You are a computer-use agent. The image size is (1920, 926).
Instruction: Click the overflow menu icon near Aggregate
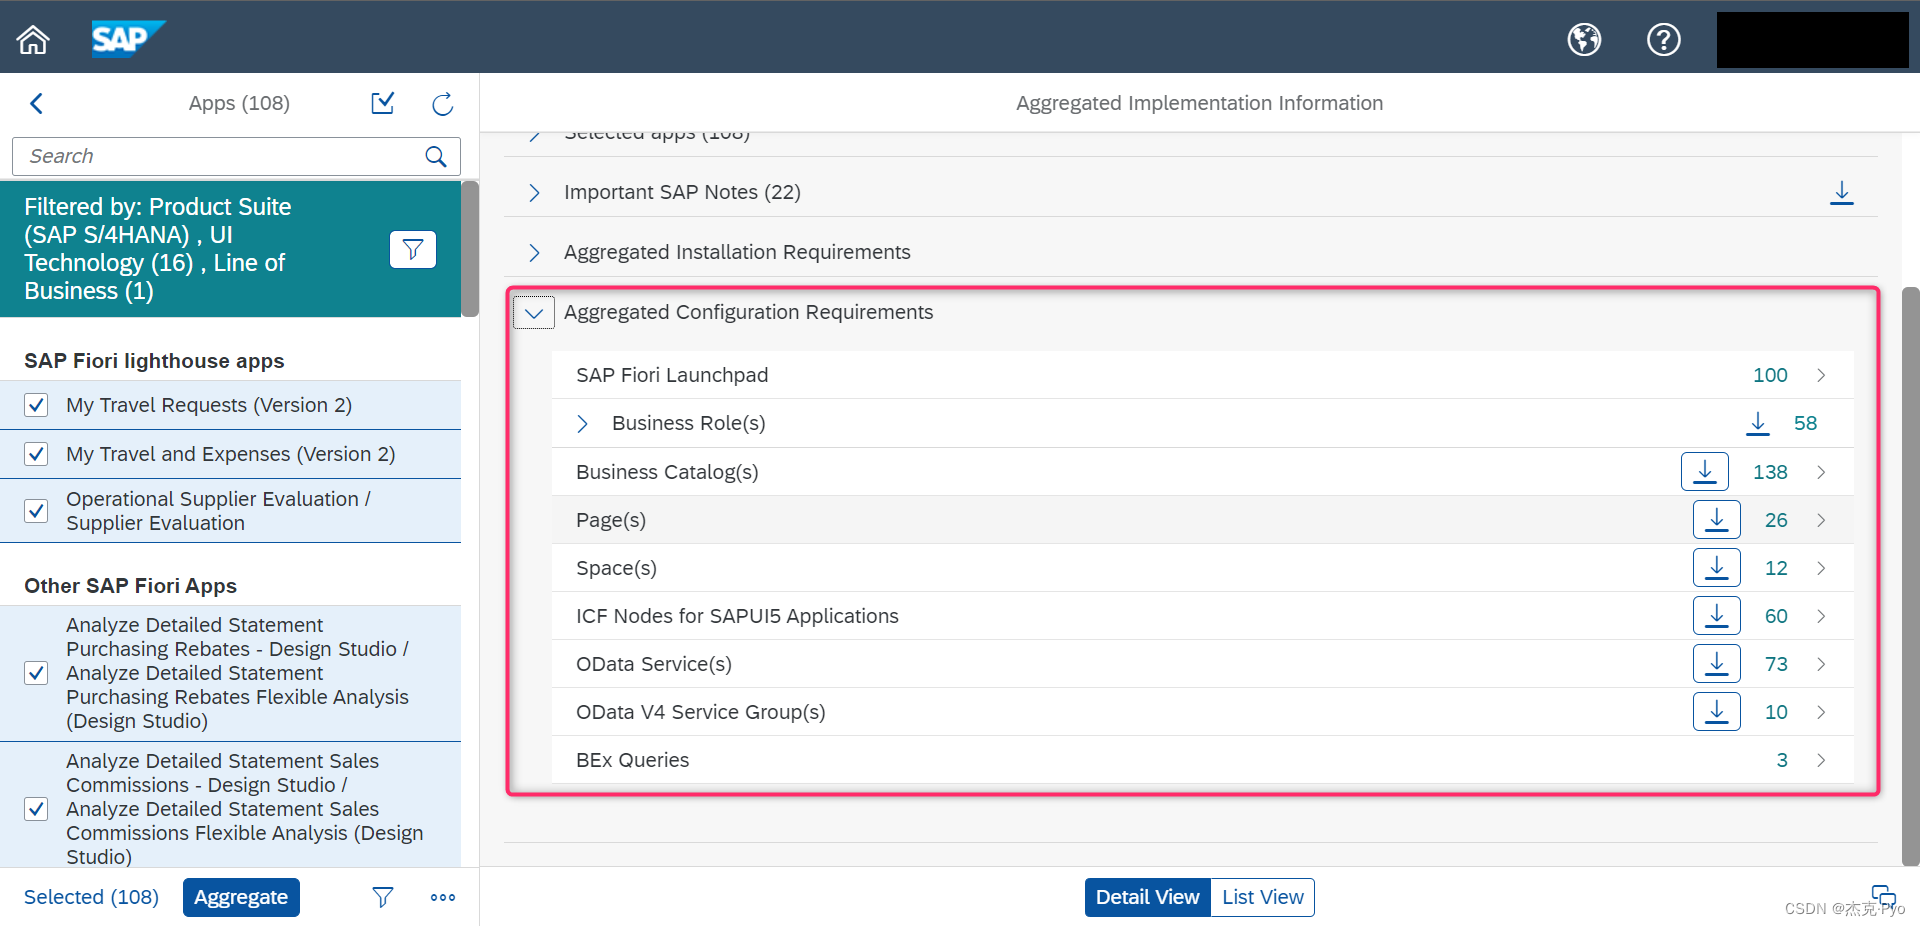coord(442,897)
